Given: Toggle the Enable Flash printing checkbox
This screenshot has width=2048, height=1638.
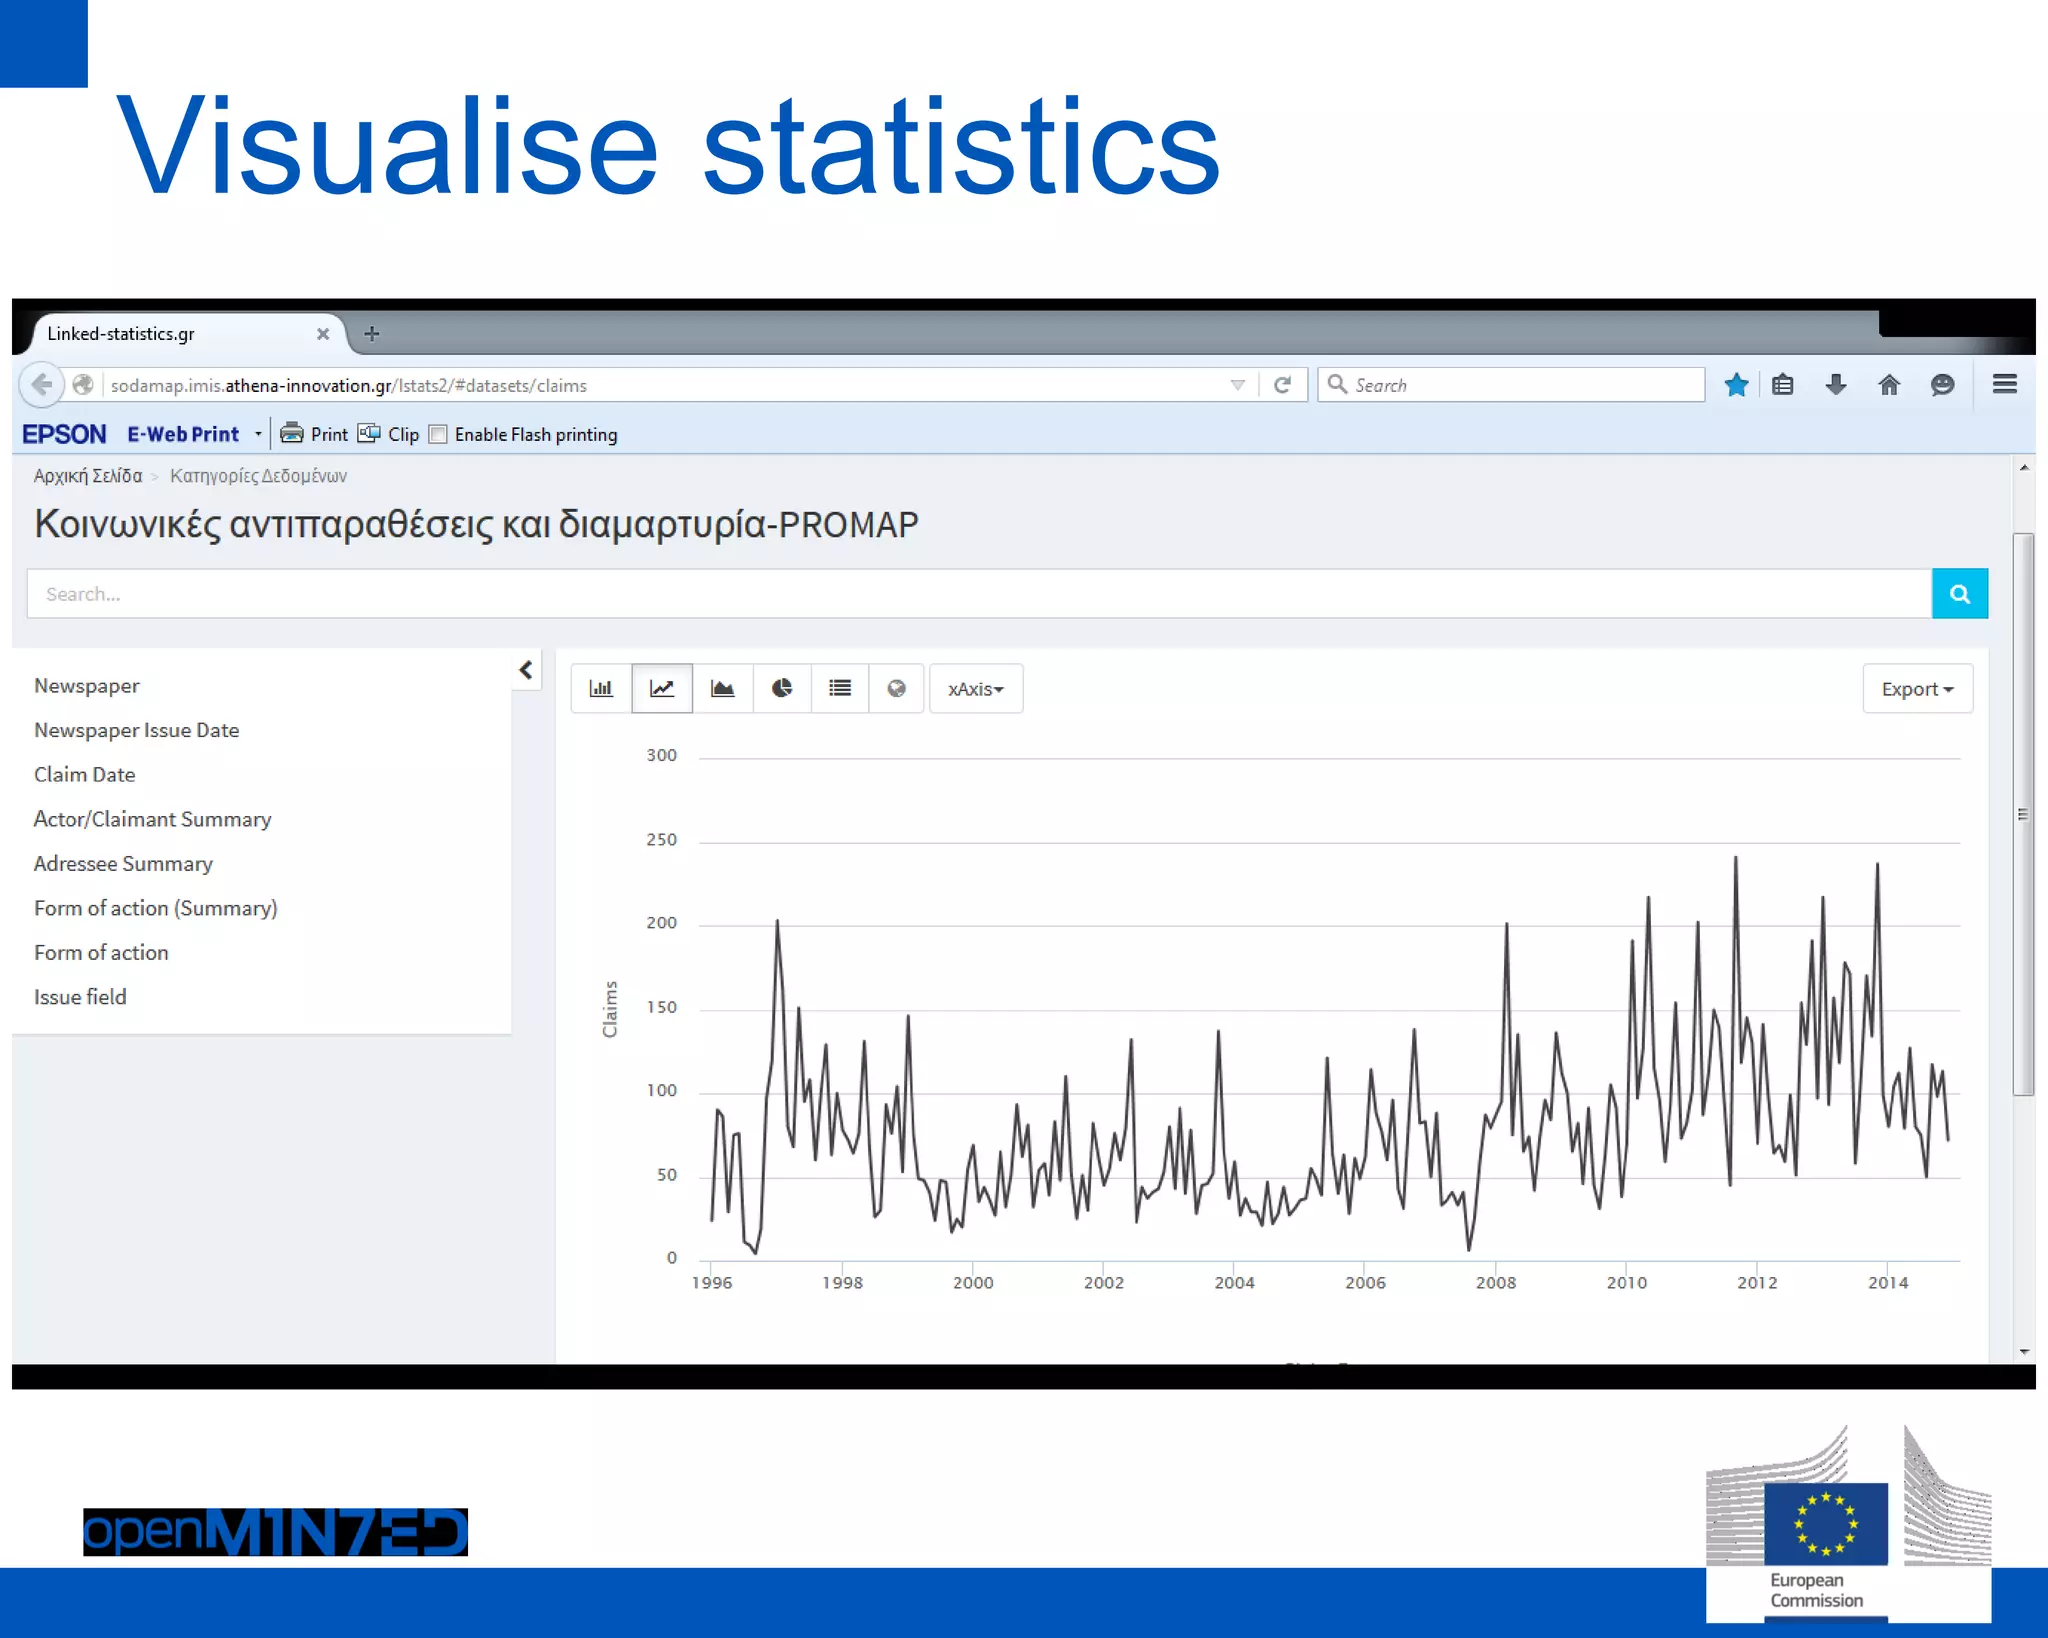Looking at the screenshot, I should [438, 434].
